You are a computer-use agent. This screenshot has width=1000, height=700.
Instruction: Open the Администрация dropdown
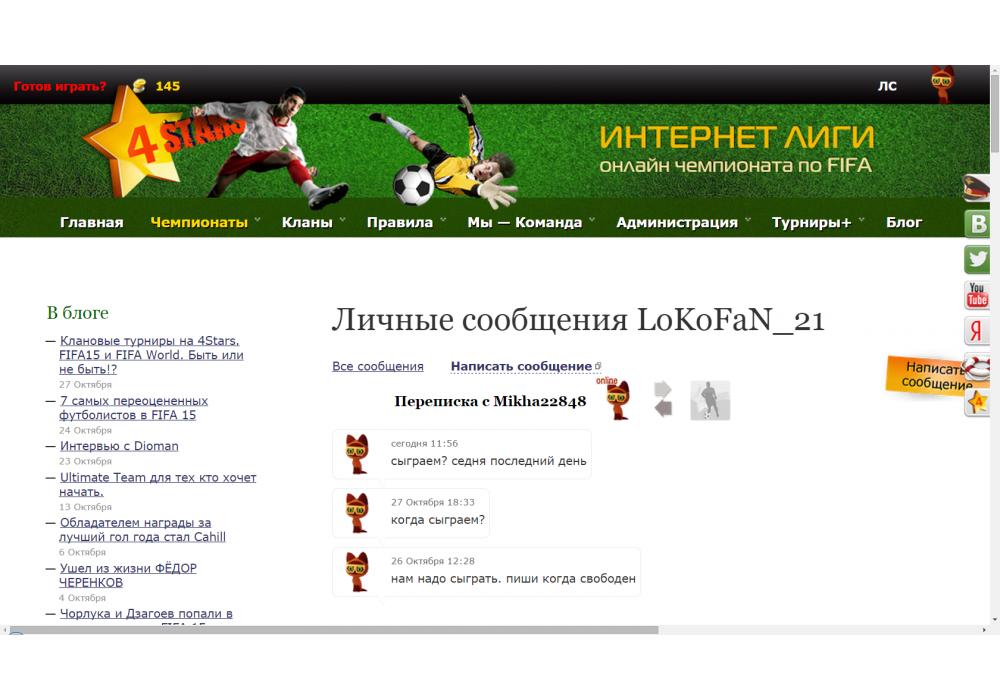pos(677,222)
